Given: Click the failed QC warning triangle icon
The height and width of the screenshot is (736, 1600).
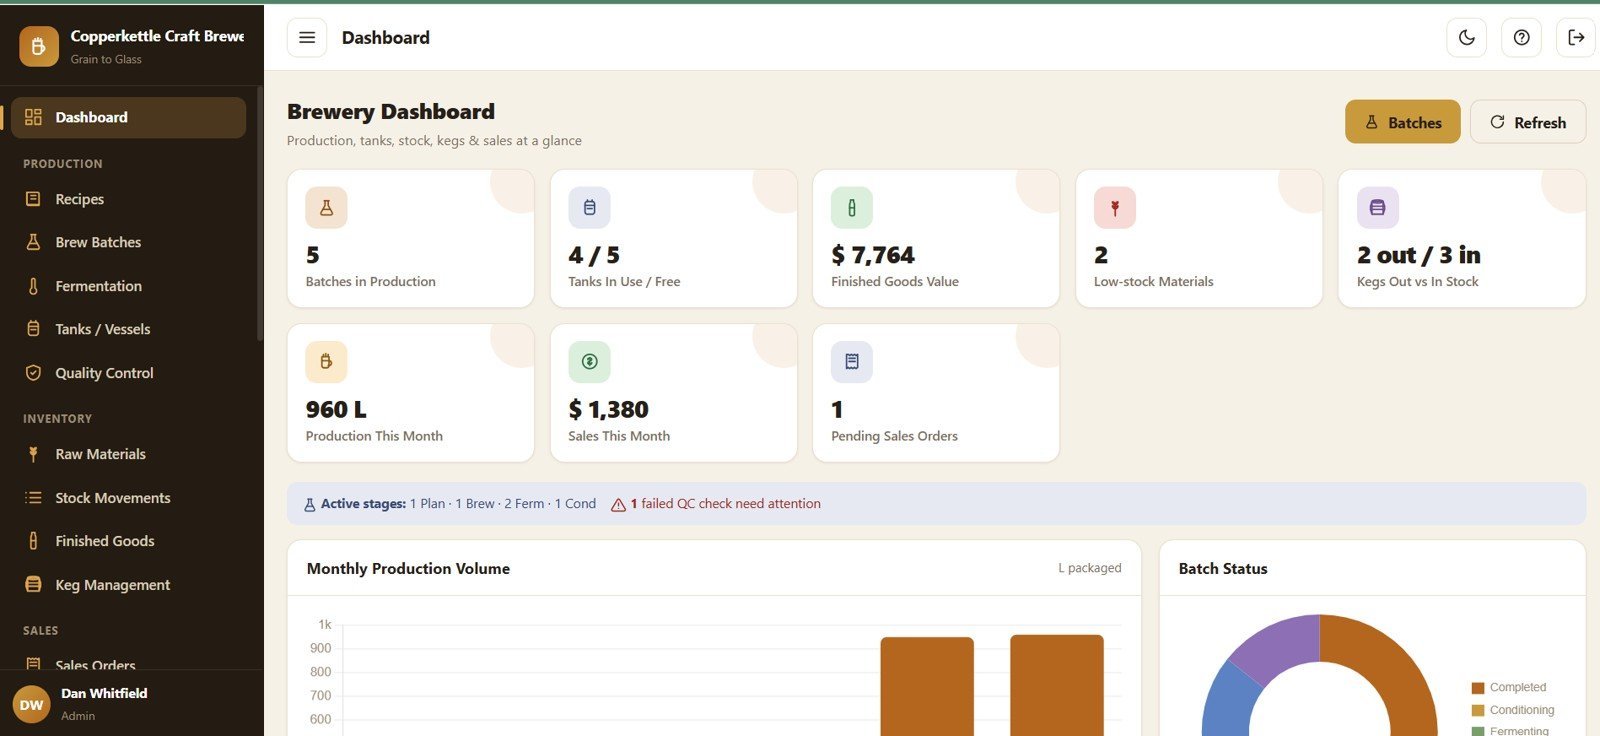Looking at the screenshot, I should (619, 505).
